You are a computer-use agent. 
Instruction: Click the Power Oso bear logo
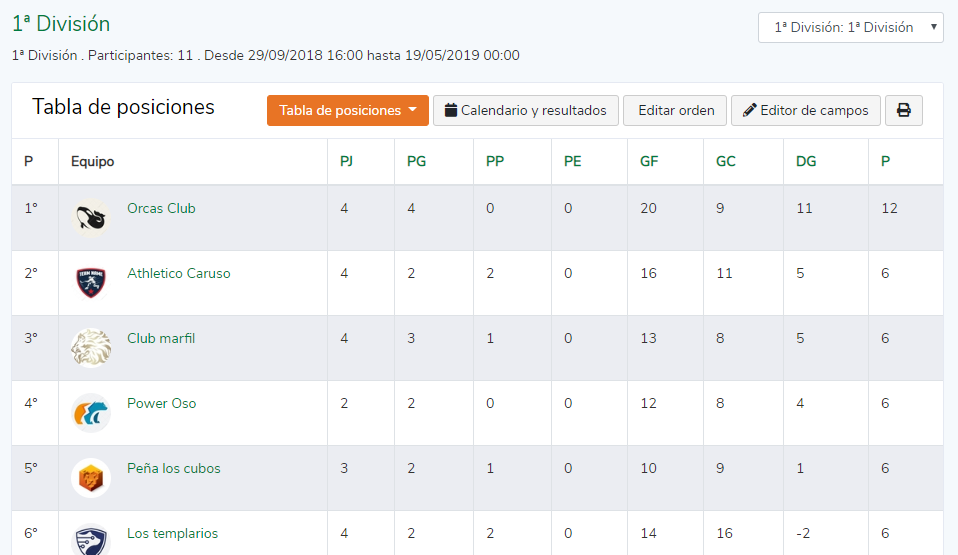click(x=91, y=413)
